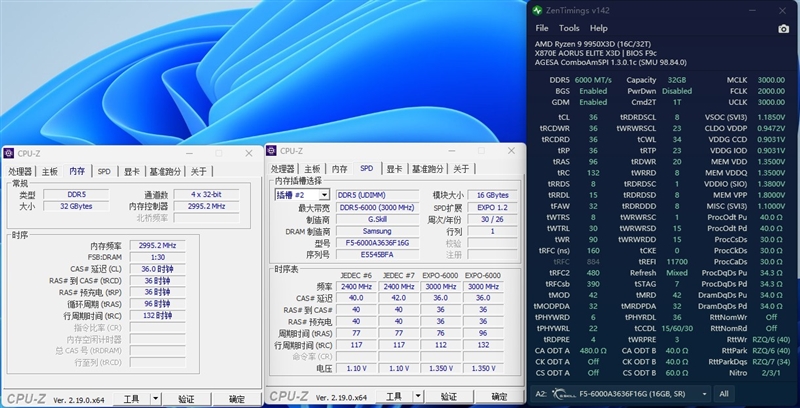Click the left CPU-Z window title icon

(9, 154)
